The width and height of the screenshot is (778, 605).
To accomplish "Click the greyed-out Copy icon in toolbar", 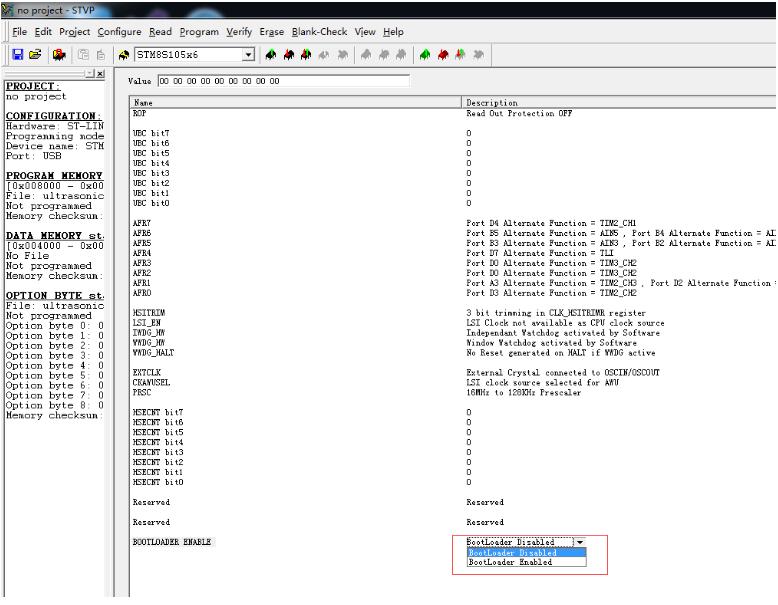I will tap(83, 54).
